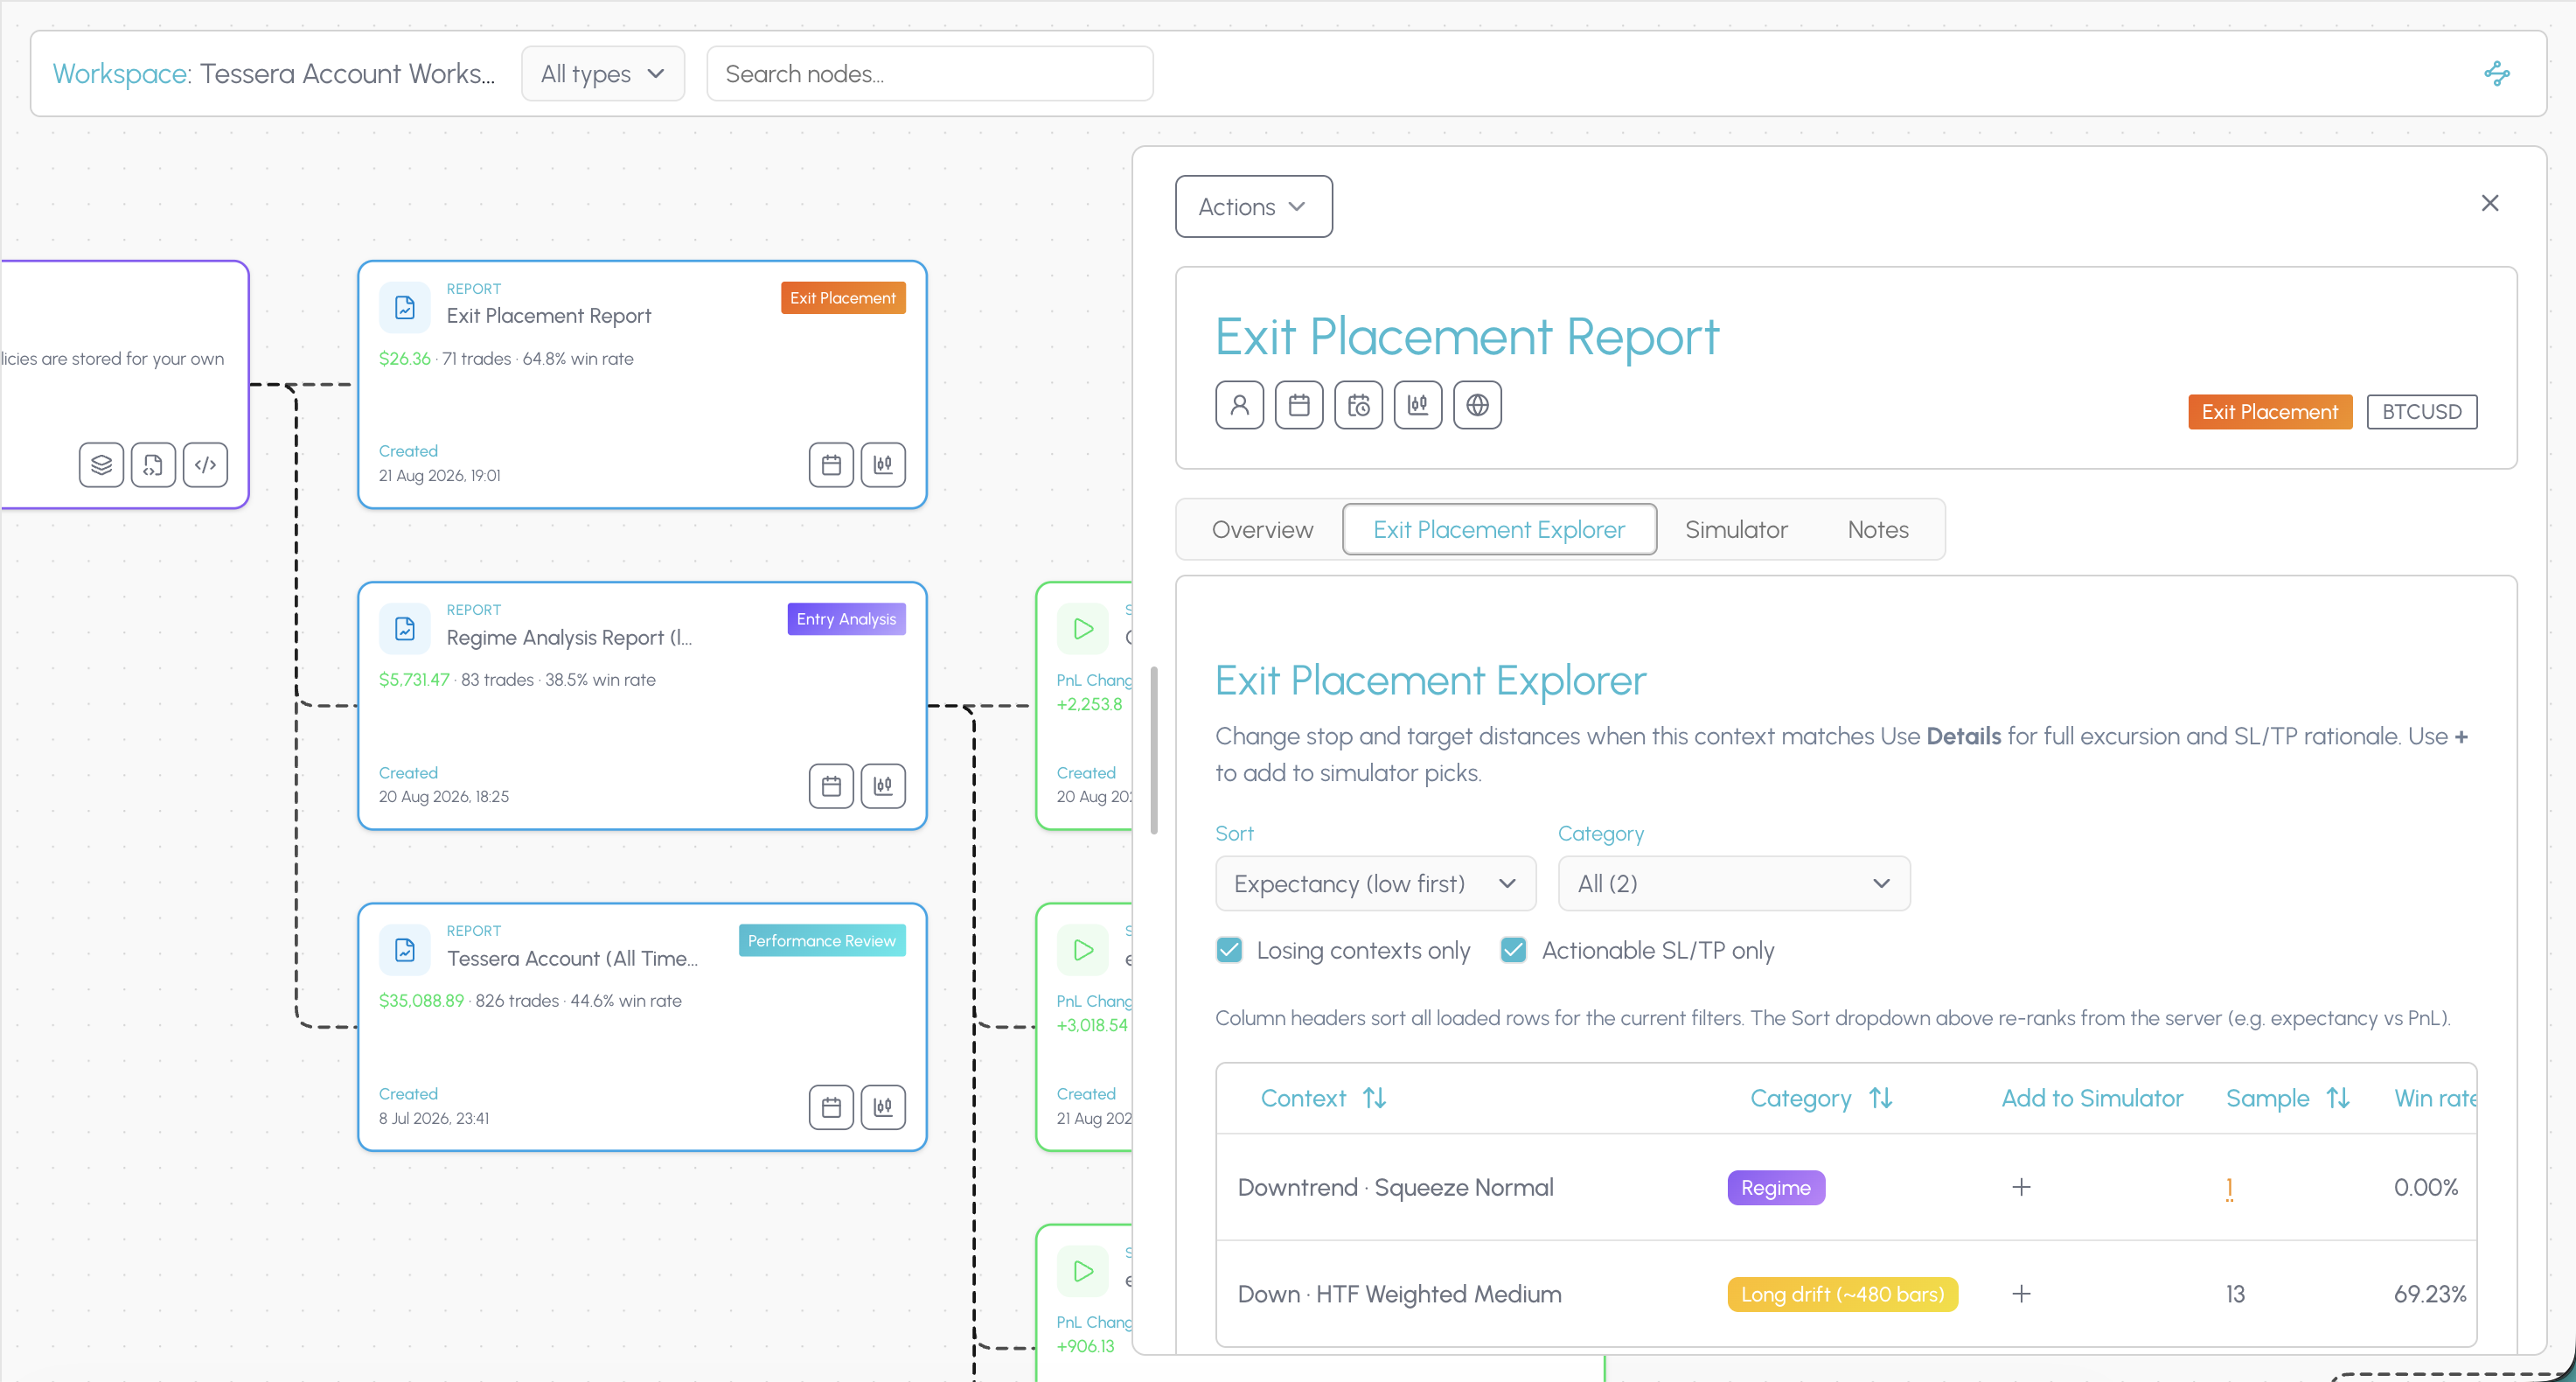
Task: Switch to the Simulator tab
Action: click(1736, 530)
